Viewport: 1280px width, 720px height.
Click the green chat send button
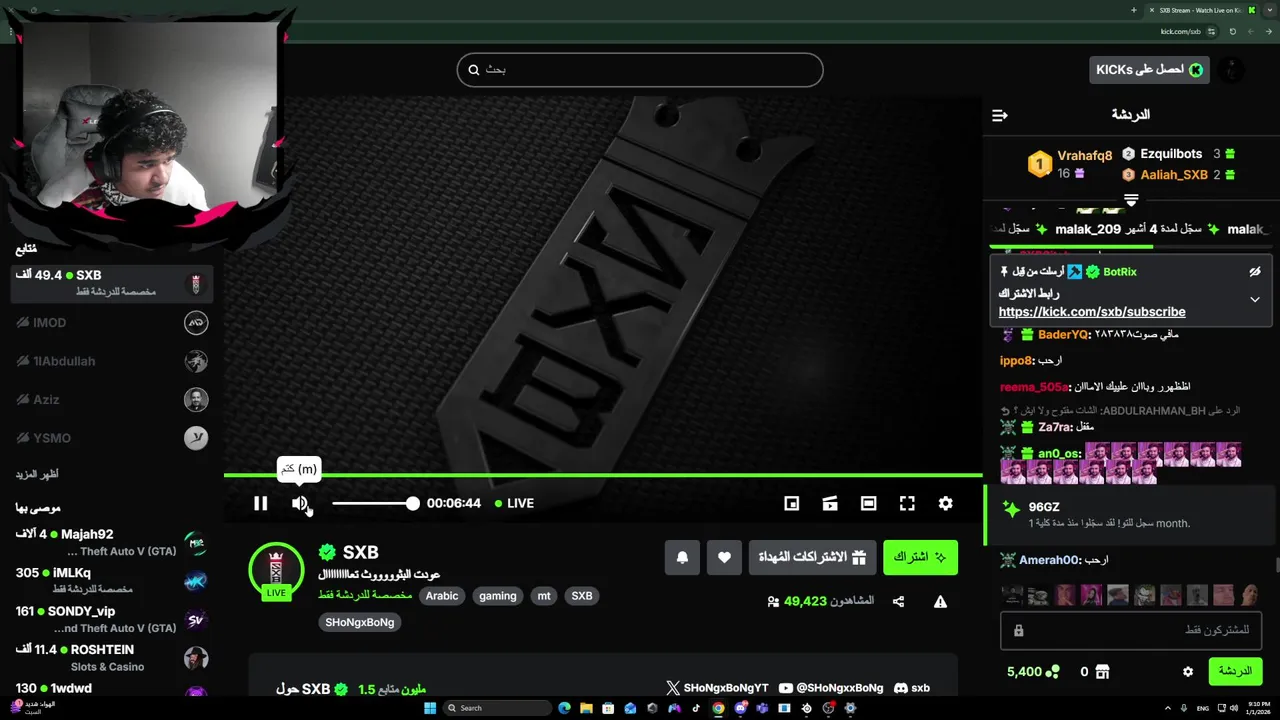[x=1234, y=671]
